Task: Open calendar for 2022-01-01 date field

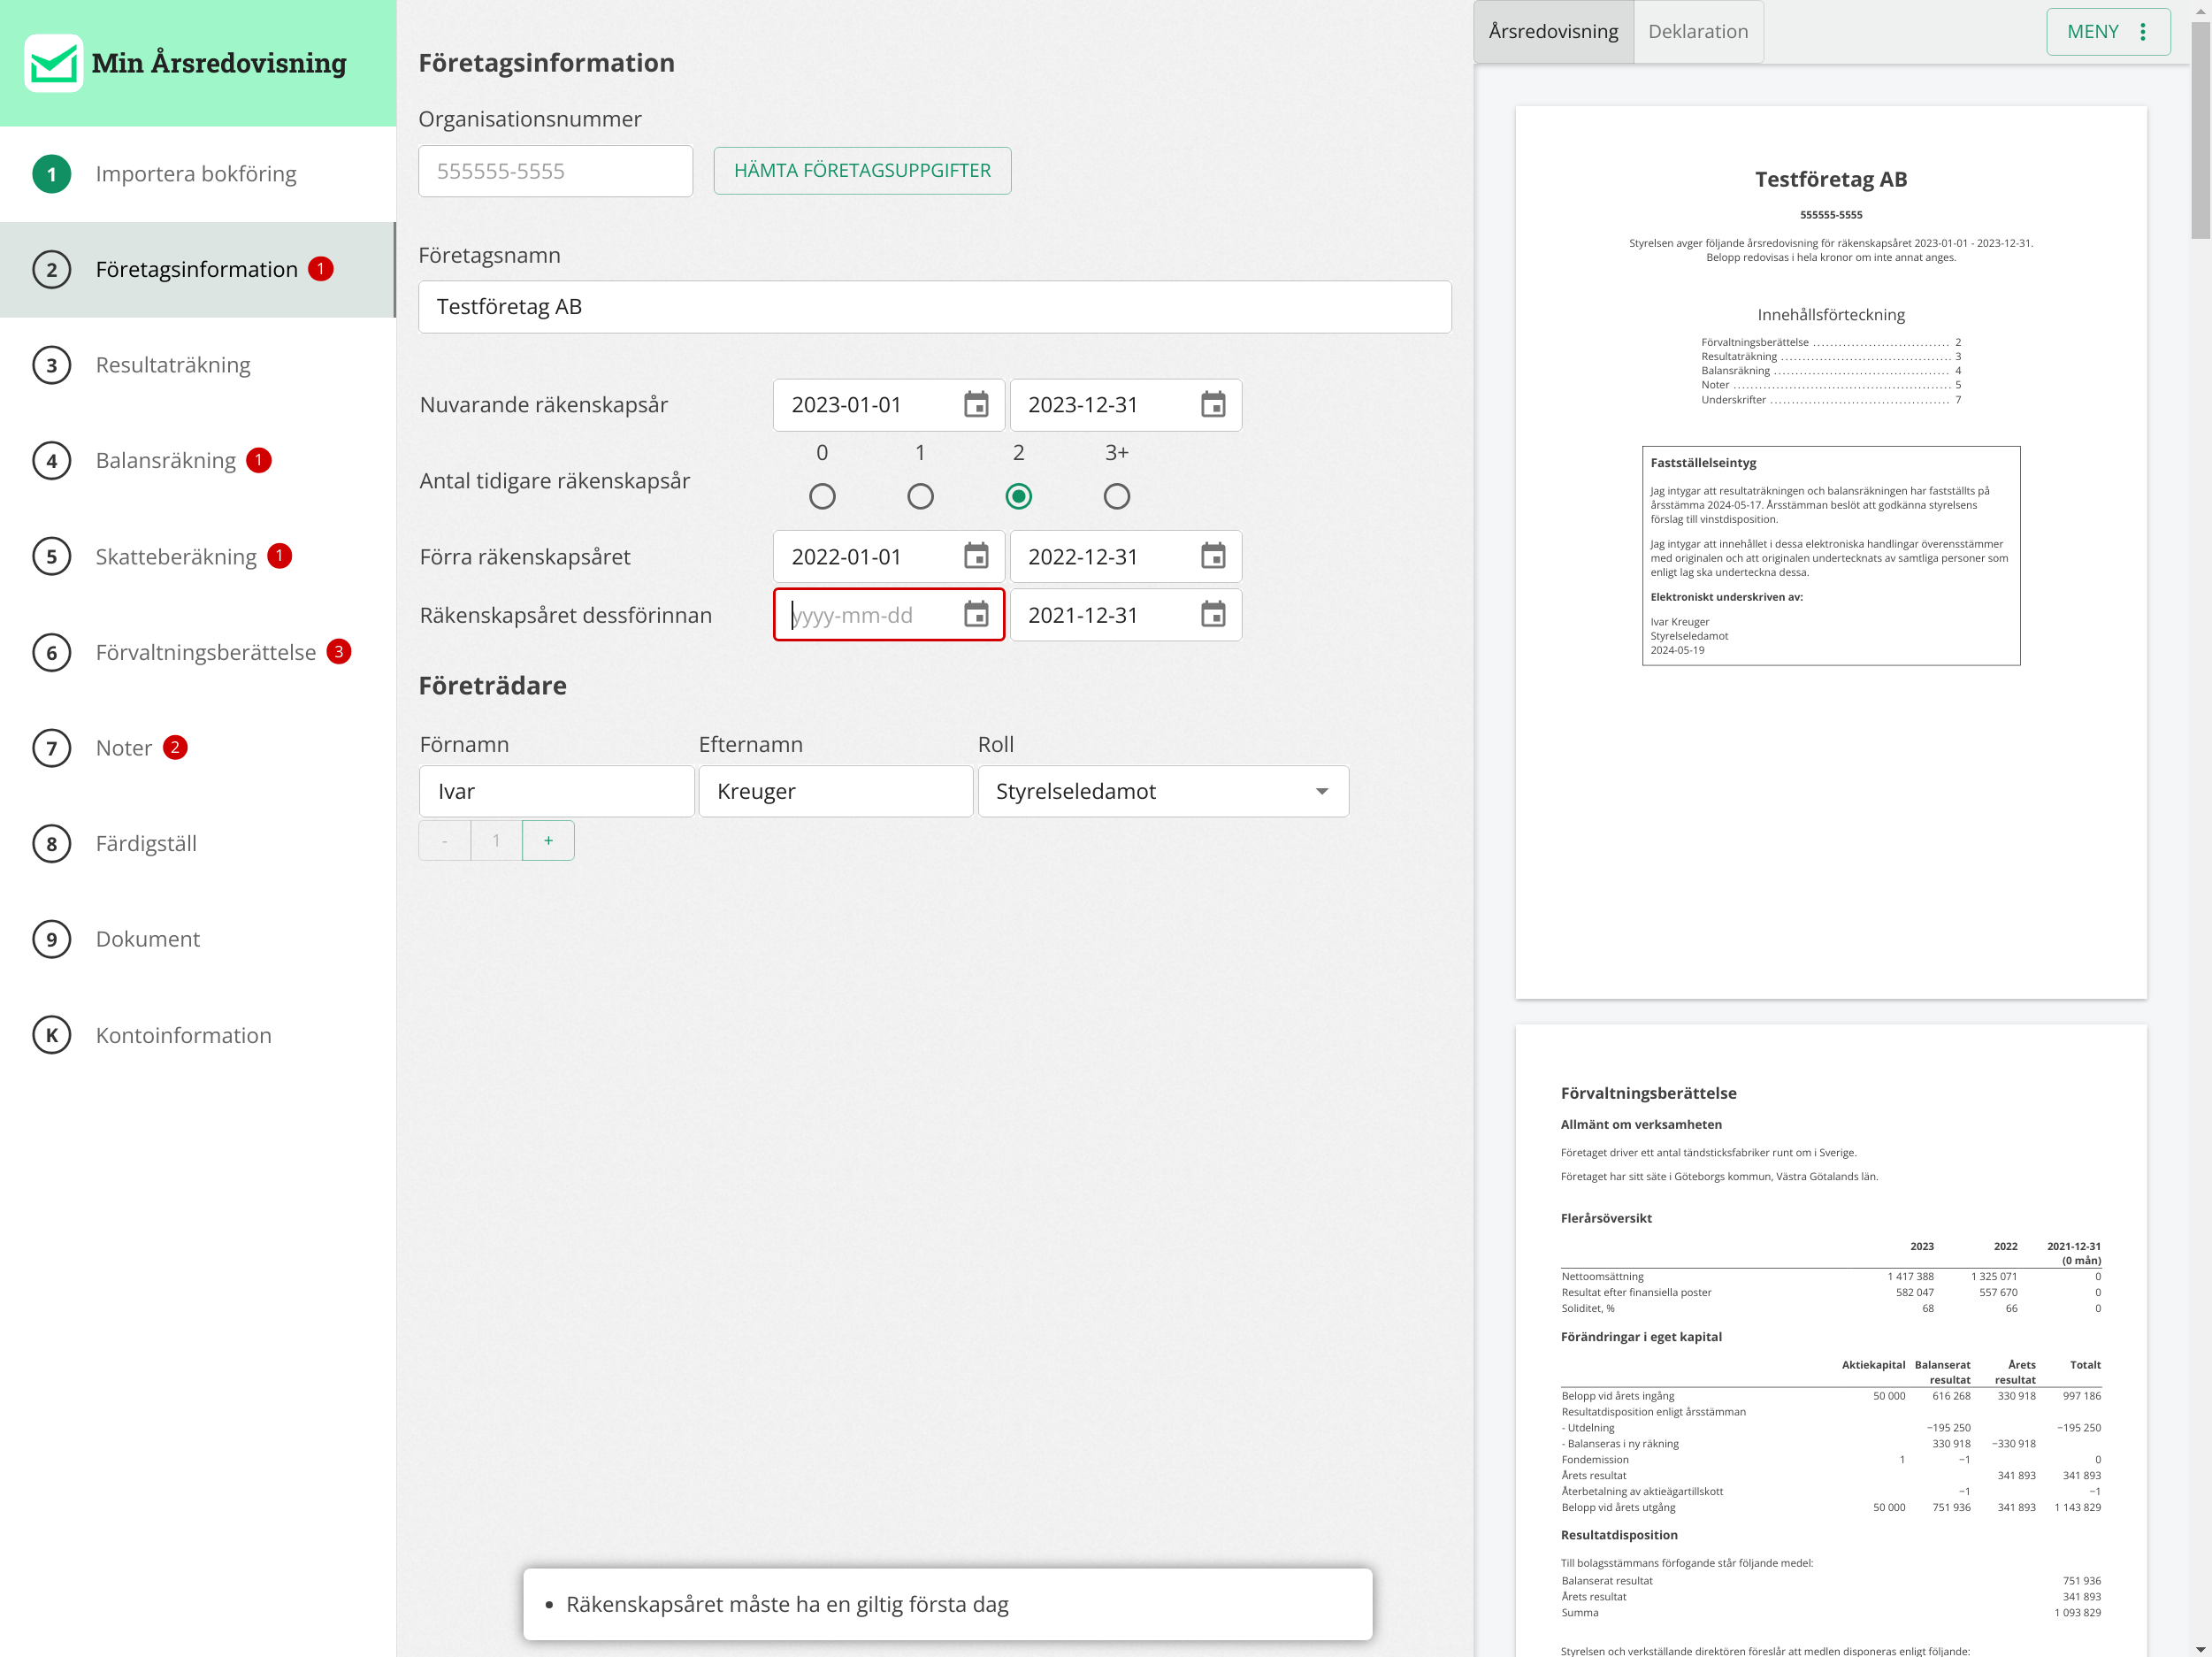Action: click(x=975, y=557)
